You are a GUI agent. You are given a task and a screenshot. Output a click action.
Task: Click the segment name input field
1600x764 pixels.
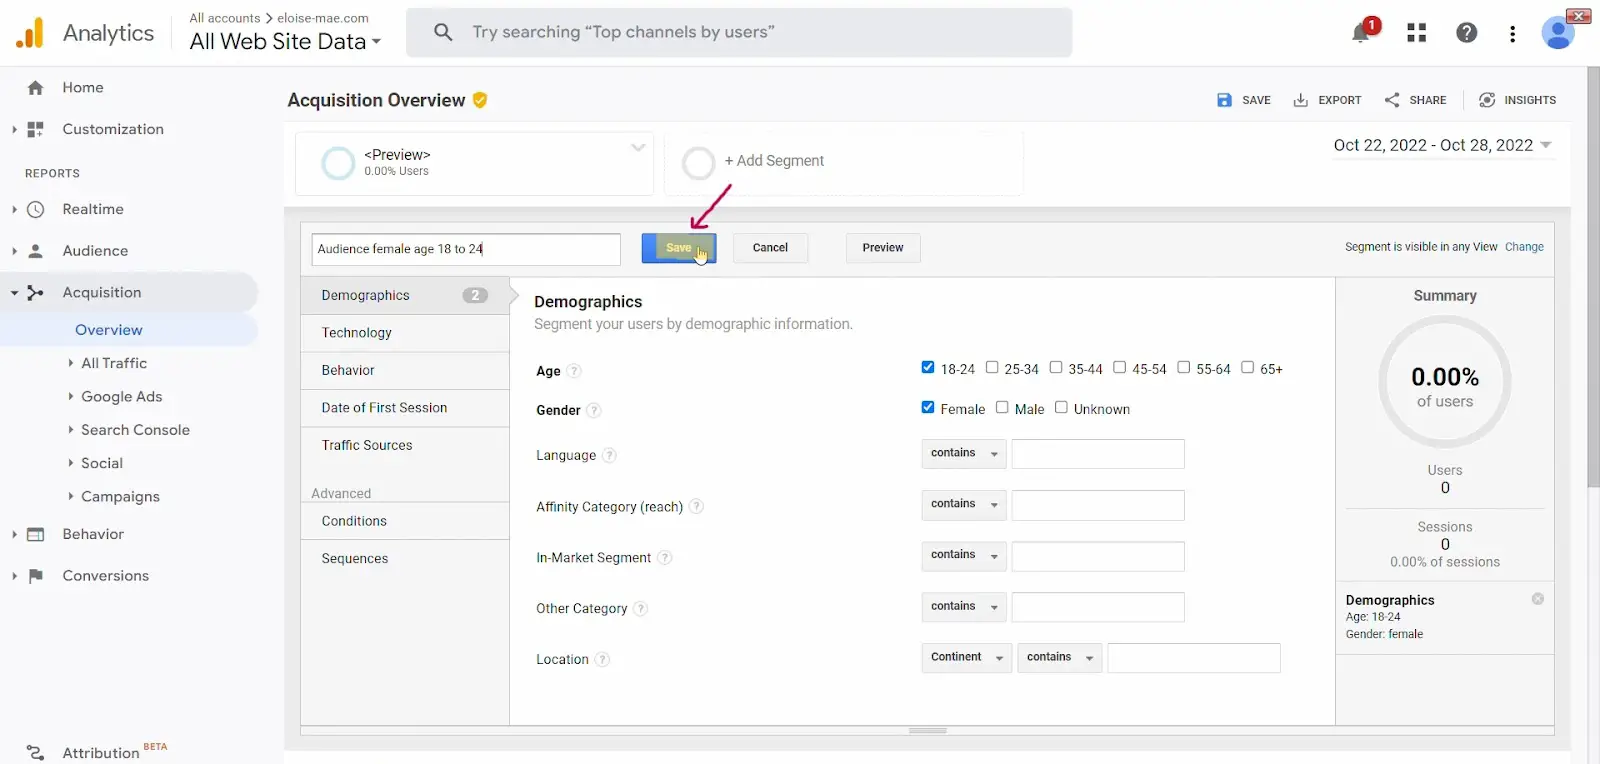(465, 249)
